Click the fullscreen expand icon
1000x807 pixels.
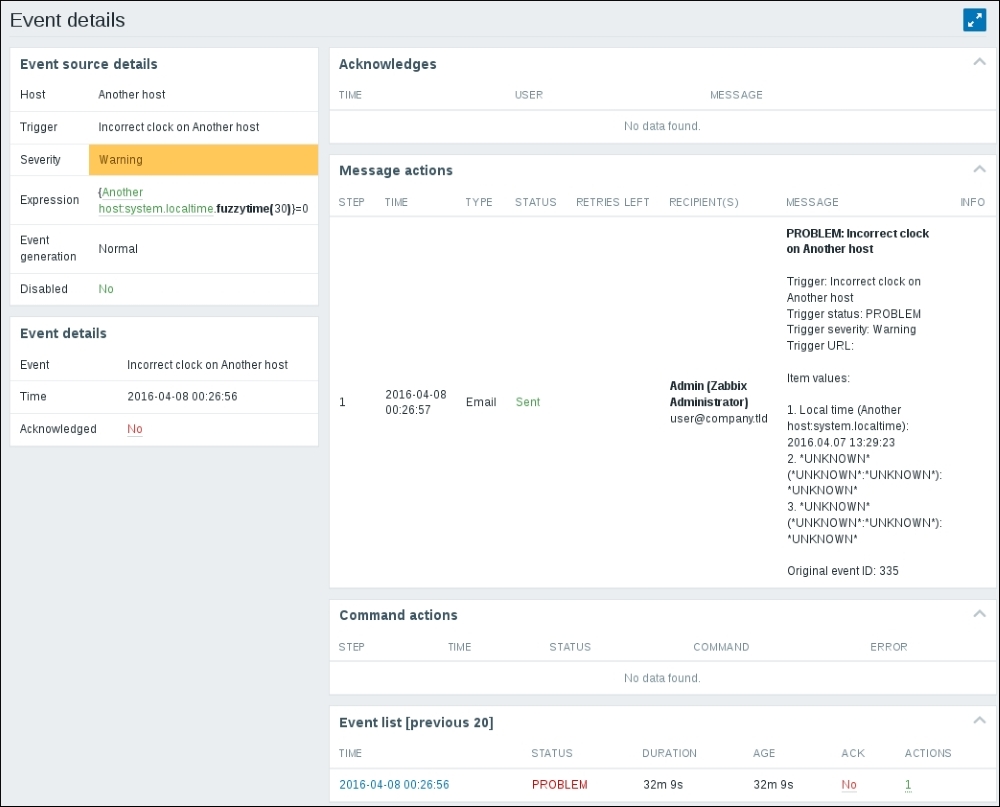click(974, 20)
